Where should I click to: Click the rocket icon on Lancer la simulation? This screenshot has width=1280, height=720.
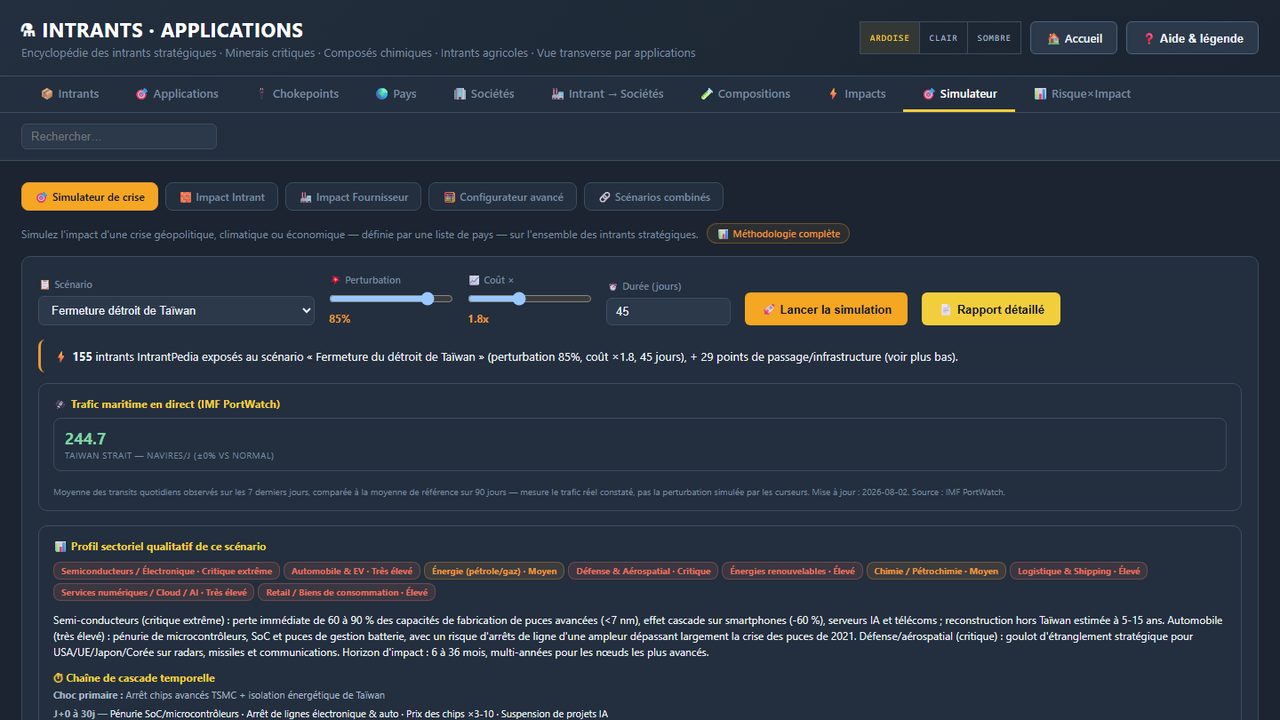pos(768,310)
